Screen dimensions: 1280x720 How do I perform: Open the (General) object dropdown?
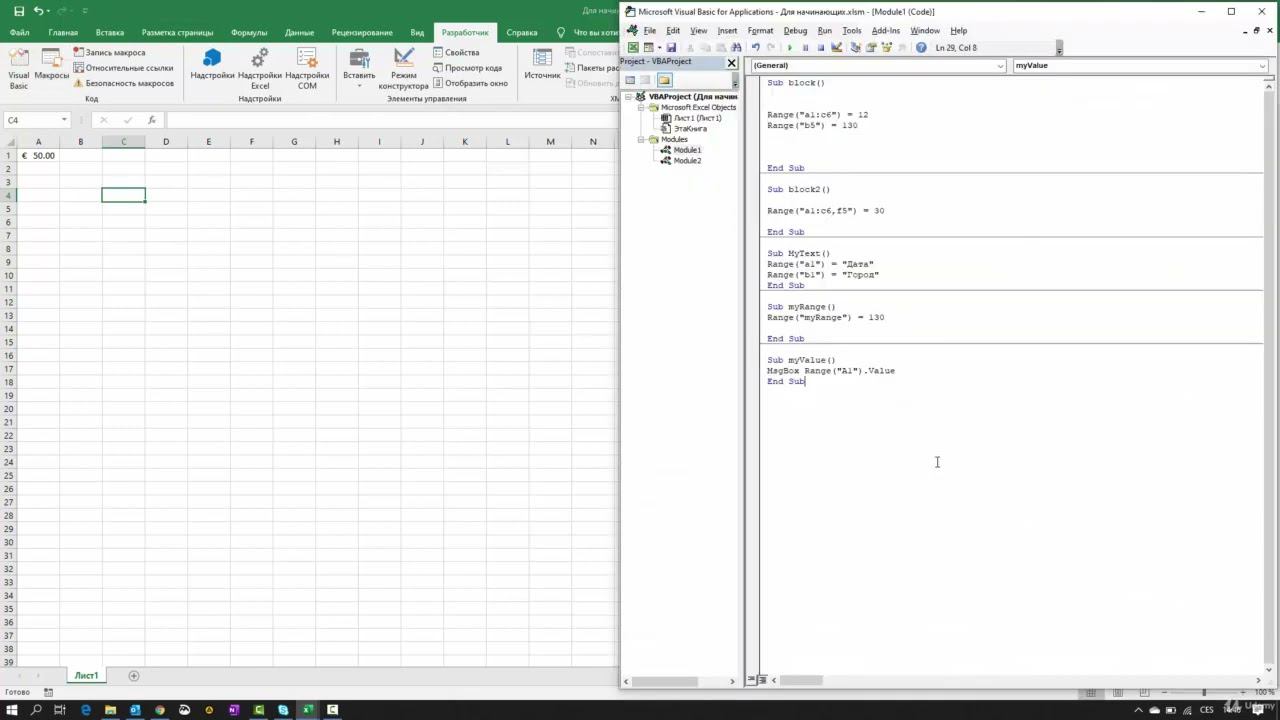878,65
